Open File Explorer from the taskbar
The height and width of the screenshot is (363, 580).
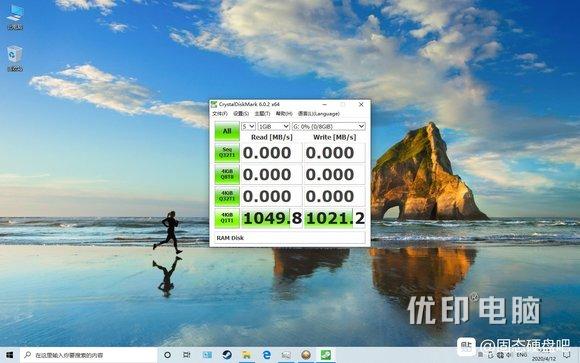246,355
